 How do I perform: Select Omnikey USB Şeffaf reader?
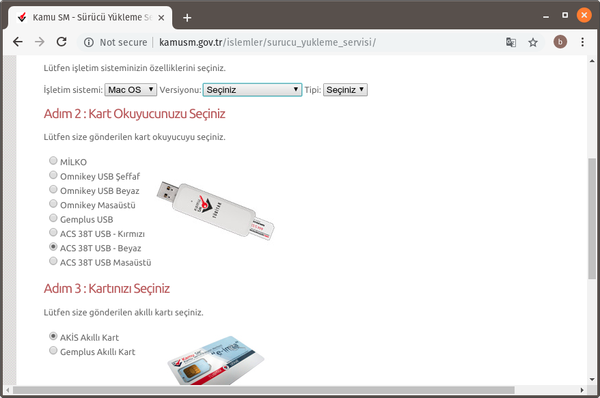click(53, 175)
